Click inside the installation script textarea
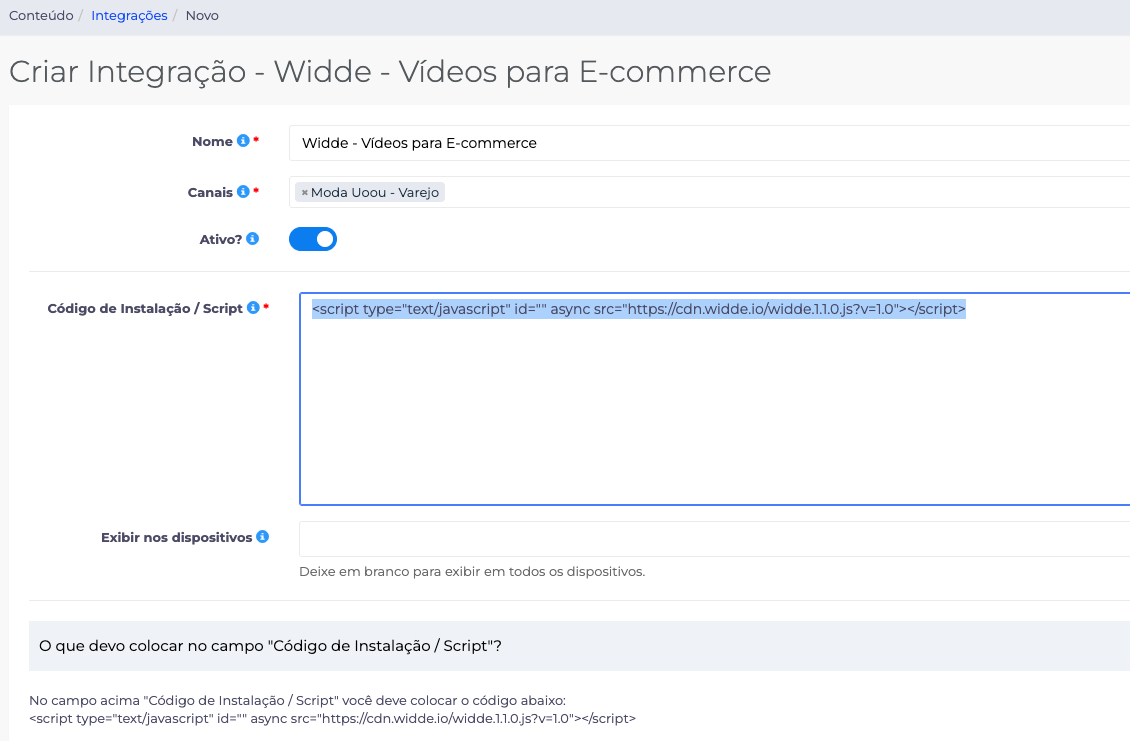The width and height of the screenshot is (1130, 741). [x=715, y=399]
